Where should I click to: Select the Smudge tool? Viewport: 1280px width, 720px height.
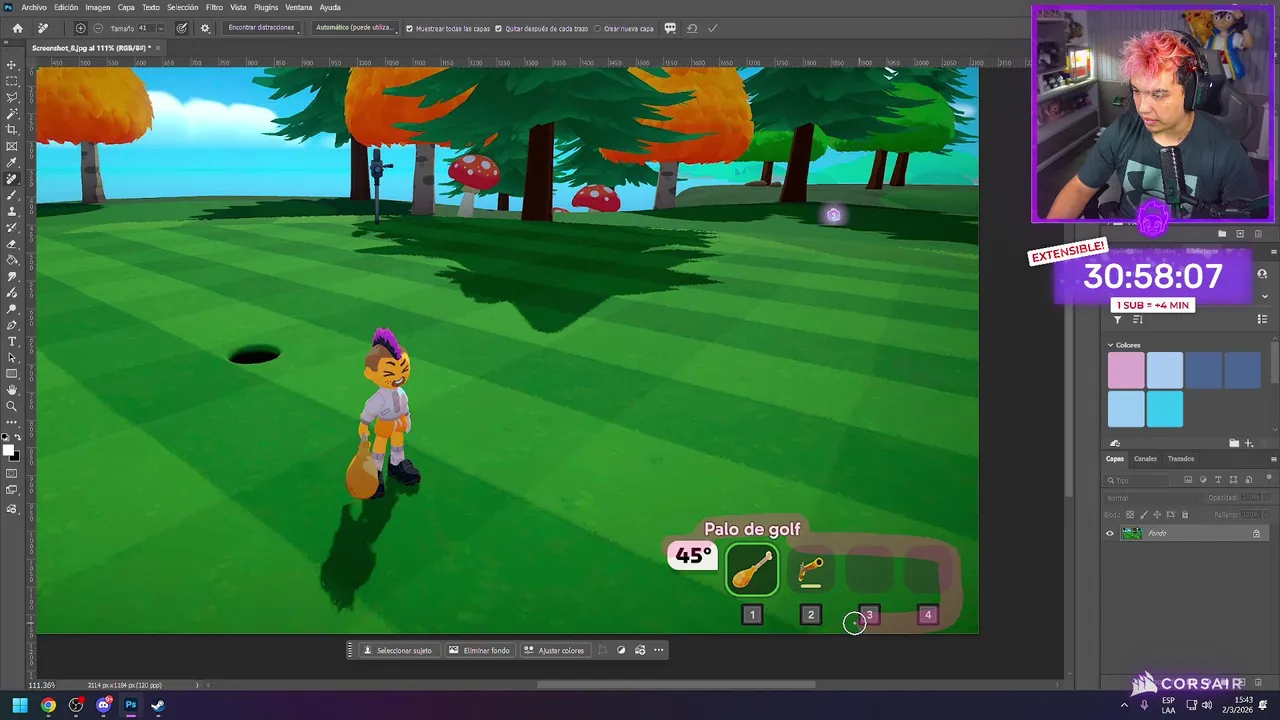click(x=12, y=277)
